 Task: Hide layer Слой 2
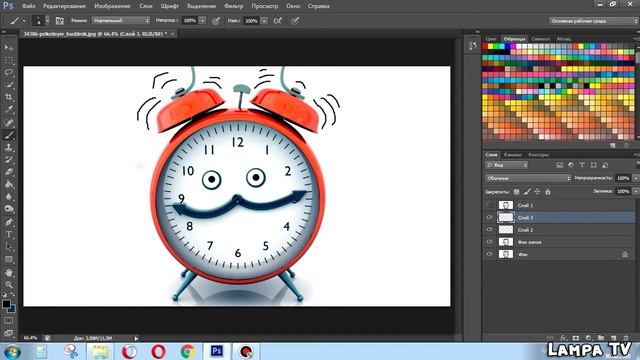click(x=489, y=230)
